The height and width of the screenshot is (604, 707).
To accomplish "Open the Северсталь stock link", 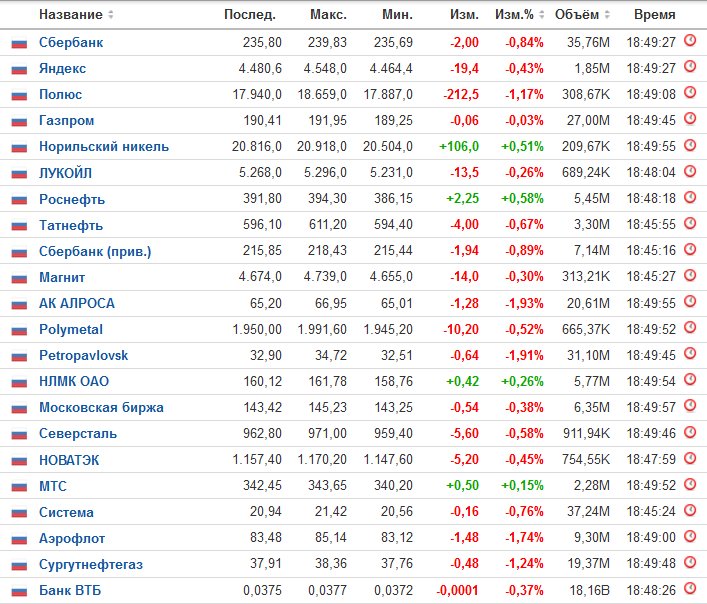I will click(x=78, y=434).
